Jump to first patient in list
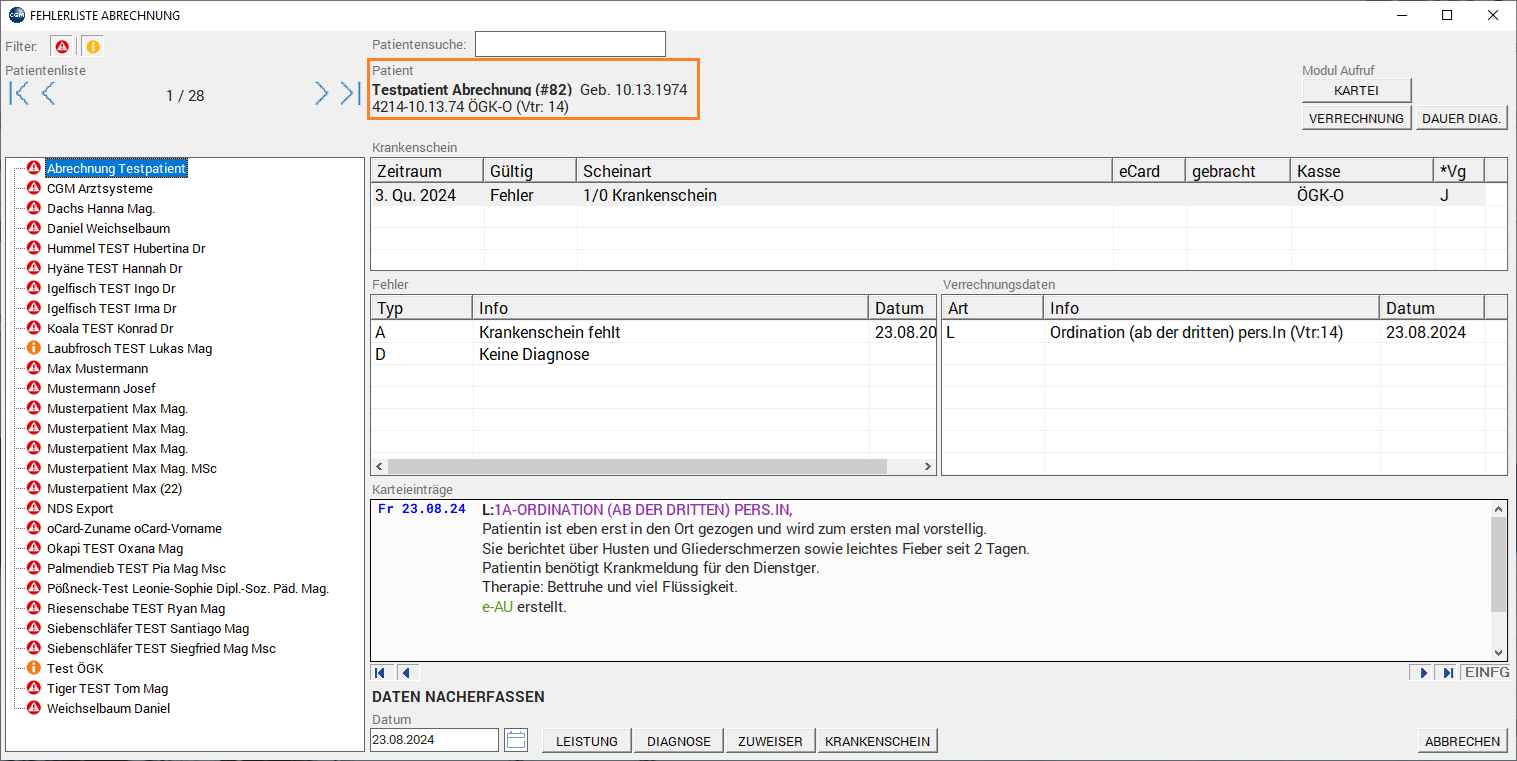The width and height of the screenshot is (1517, 761). click(x=19, y=94)
